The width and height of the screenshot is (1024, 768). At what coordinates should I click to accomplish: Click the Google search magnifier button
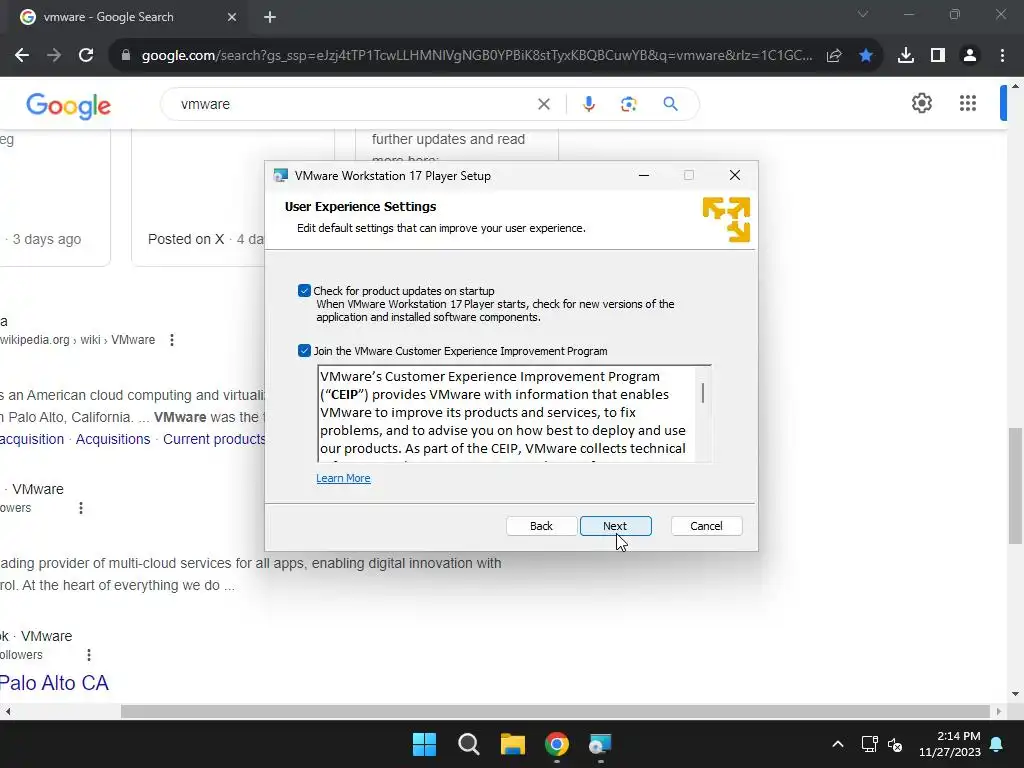670,104
